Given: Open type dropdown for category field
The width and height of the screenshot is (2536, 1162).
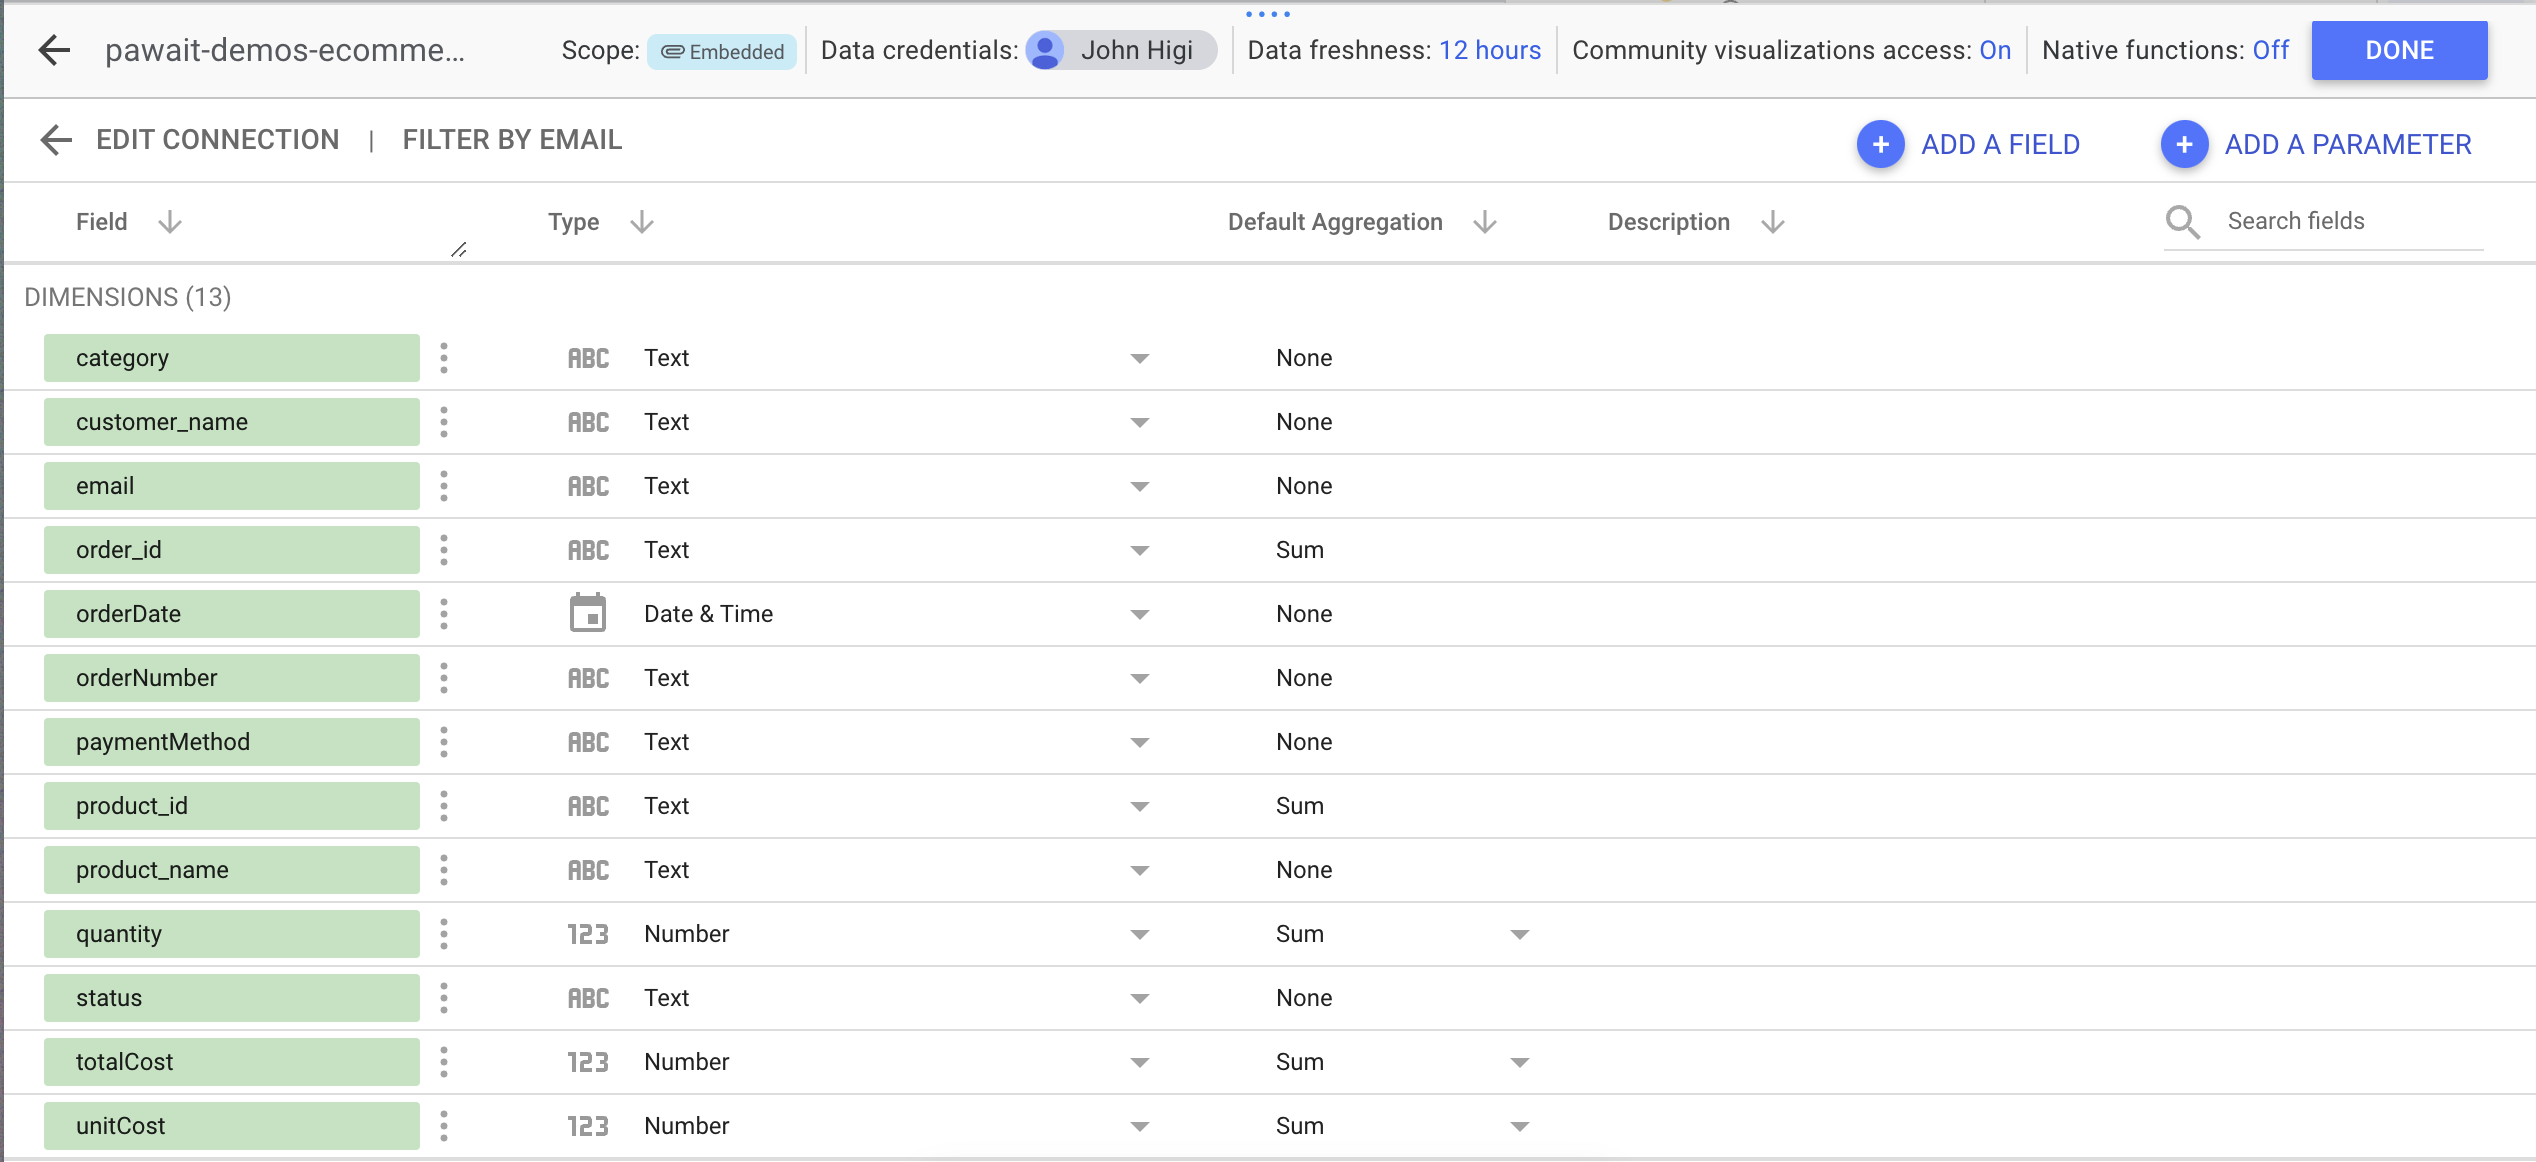Looking at the screenshot, I should click(x=1139, y=358).
